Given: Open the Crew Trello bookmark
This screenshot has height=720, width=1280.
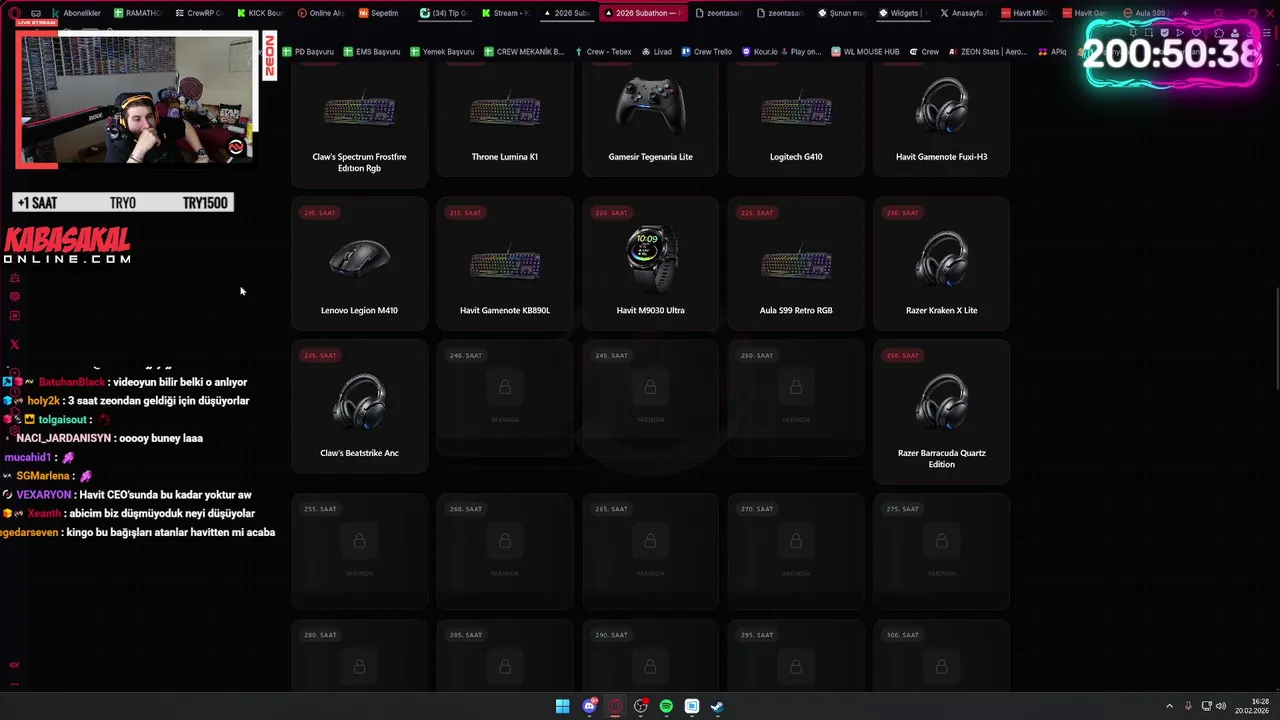Looking at the screenshot, I should tap(707, 51).
